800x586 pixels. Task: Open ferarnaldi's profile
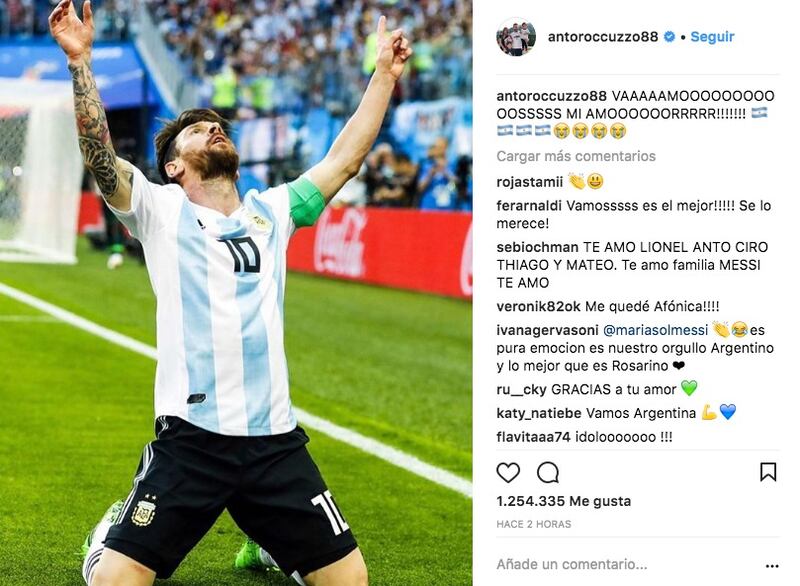coord(529,206)
